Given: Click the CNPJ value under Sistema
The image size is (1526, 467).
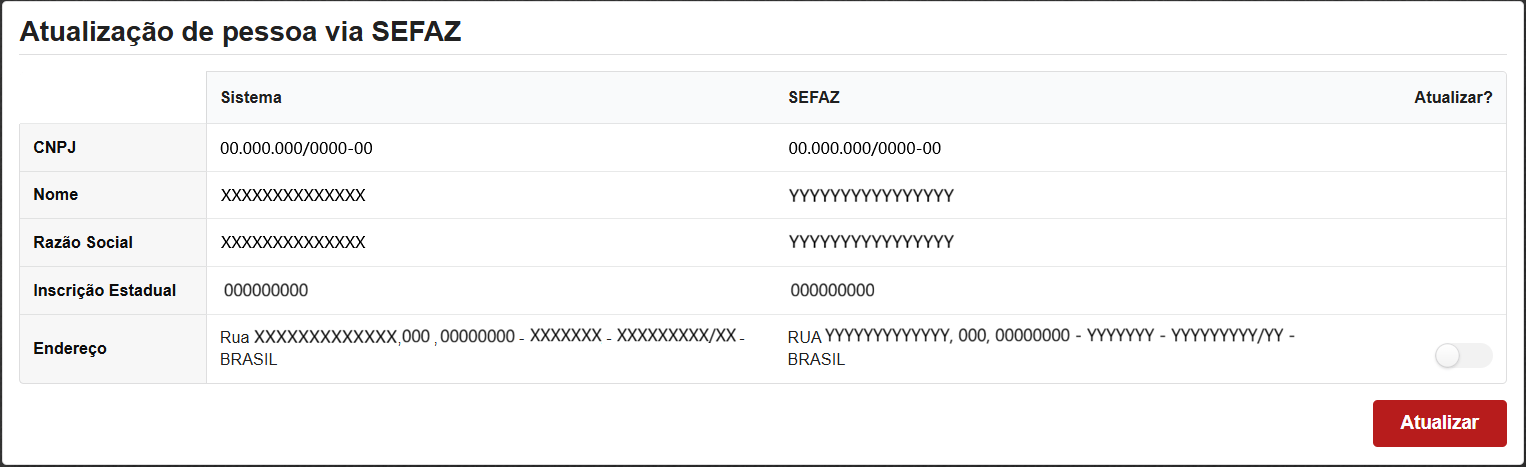Looking at the screenshot, I should 296,149.
